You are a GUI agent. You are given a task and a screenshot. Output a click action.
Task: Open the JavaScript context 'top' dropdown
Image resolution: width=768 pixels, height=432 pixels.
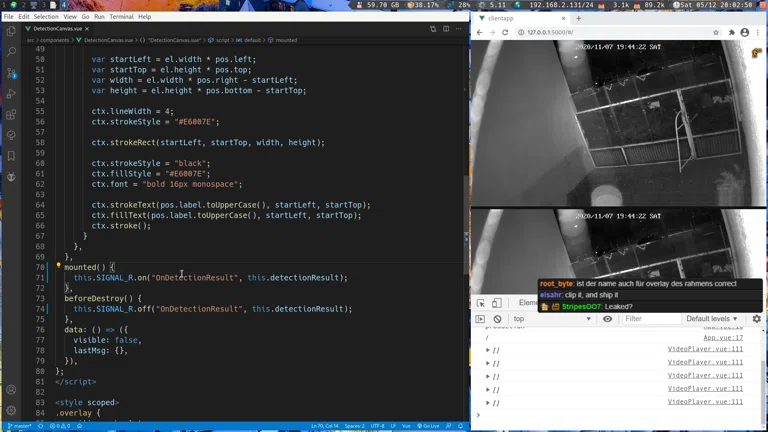click(x=552, y=319)
